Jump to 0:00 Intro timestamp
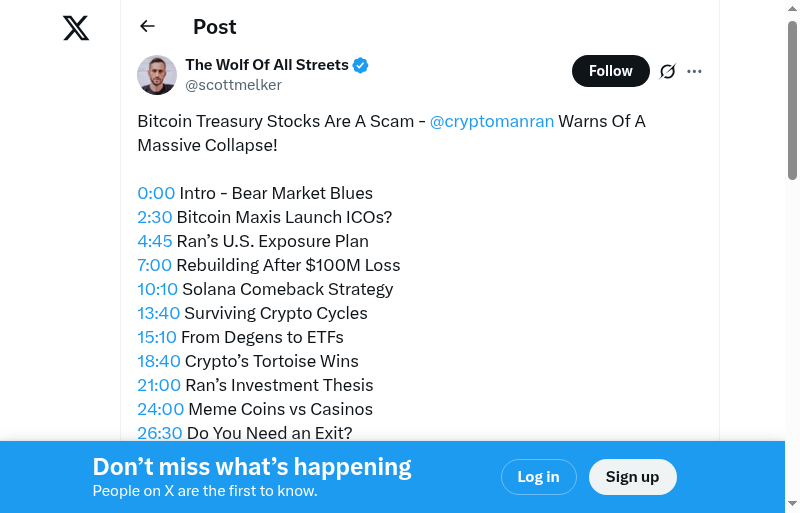The width and height of the screenshot is (800, 513). pyautogui.click(x=156, y=193)
